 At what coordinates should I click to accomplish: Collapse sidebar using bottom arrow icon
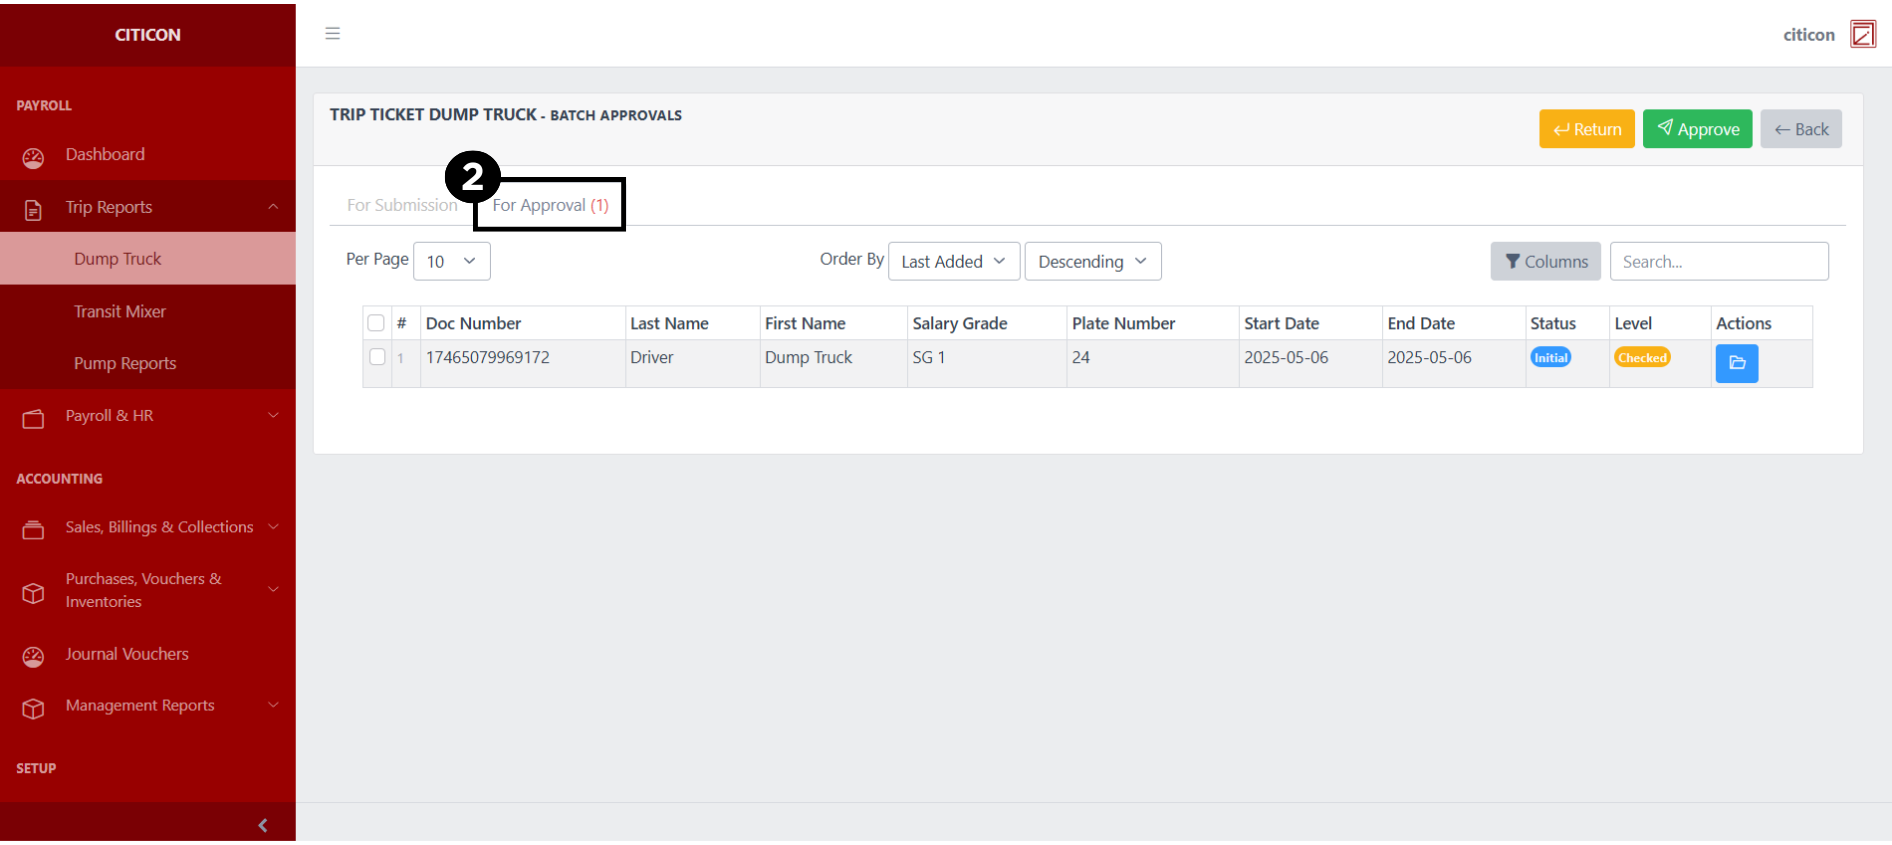point(262,825)
